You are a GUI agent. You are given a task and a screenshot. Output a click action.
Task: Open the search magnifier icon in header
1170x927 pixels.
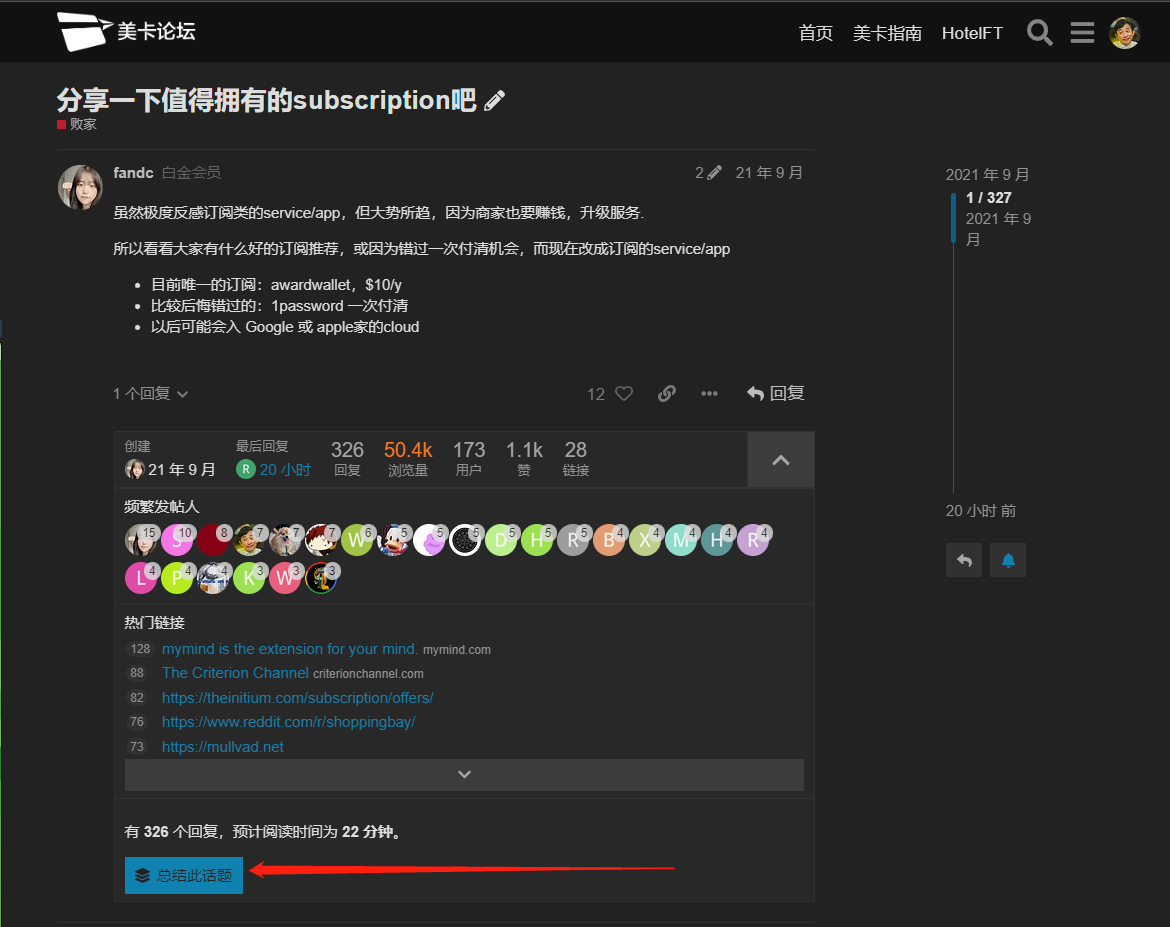pos(1040,33)
